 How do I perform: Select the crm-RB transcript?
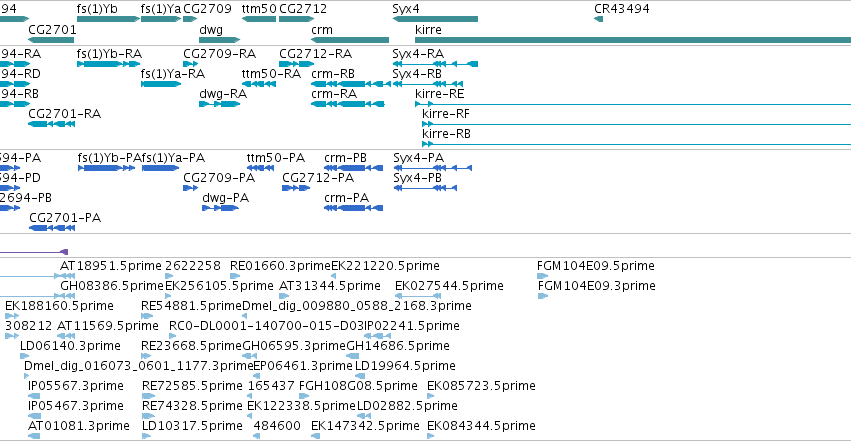point(351,84)
